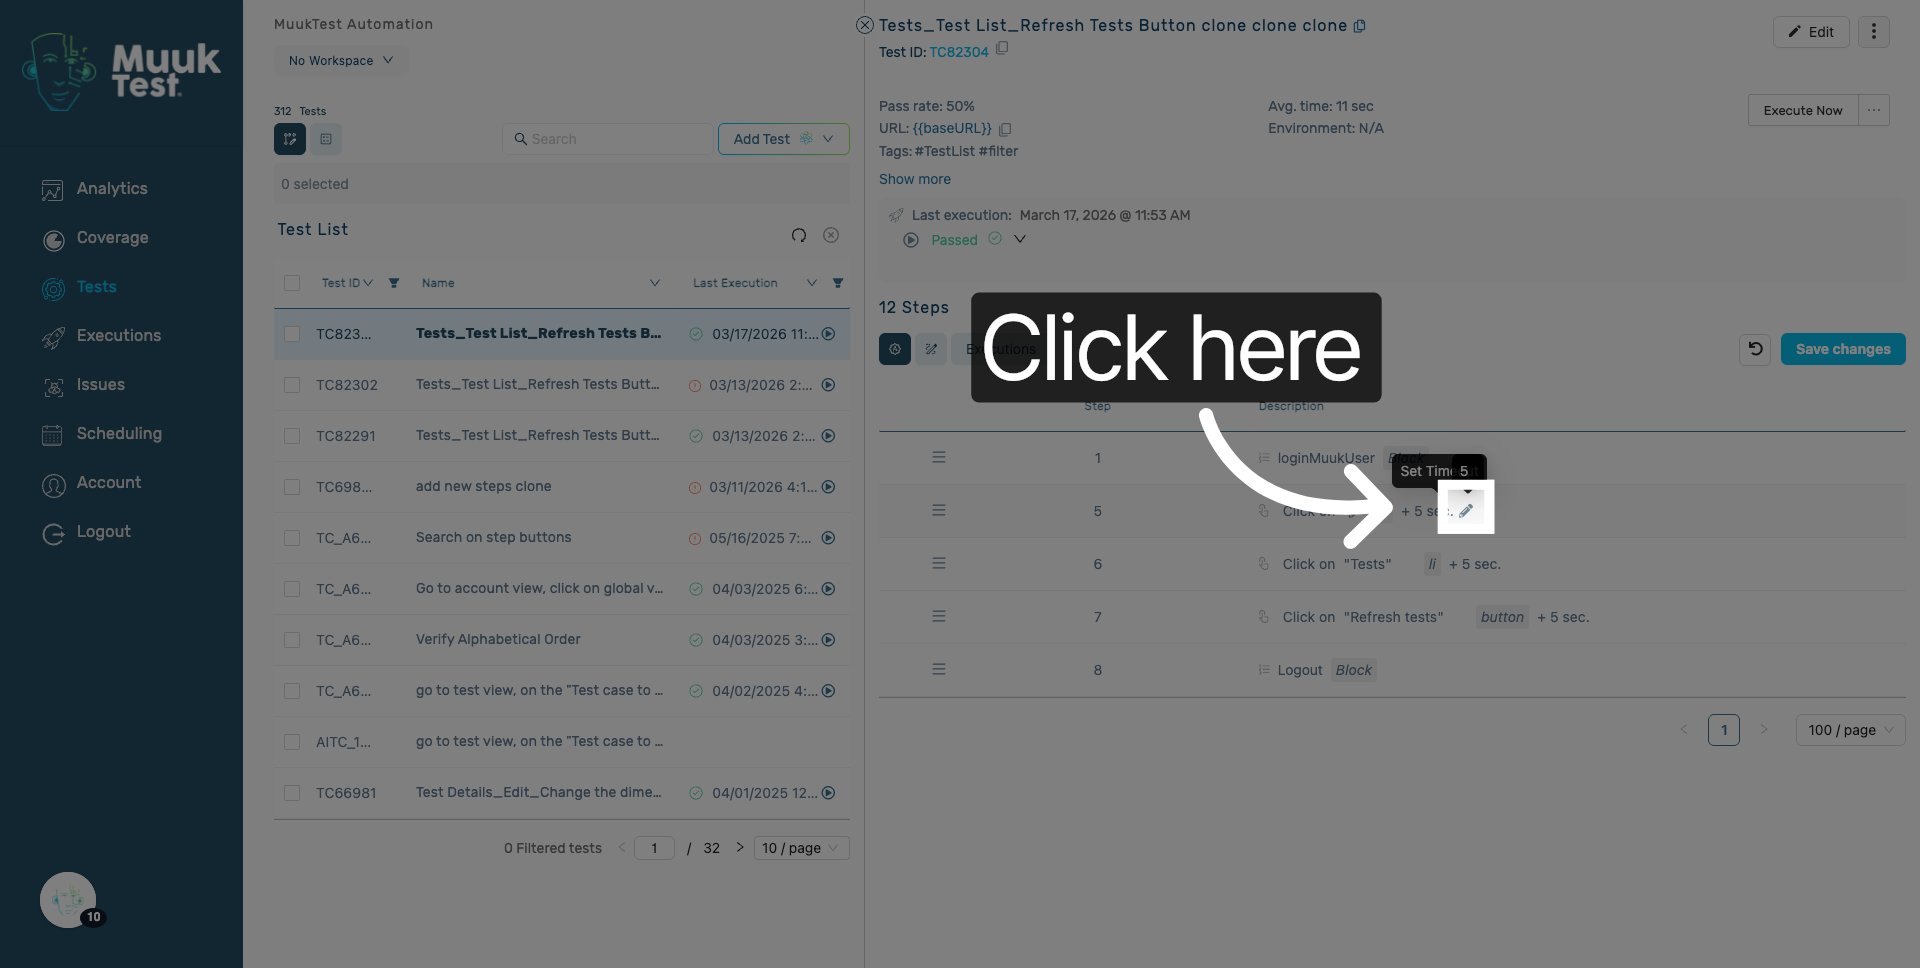Click the Save changes button
The height and width of the screenshot is (968, 1920).
[1843, 349]
